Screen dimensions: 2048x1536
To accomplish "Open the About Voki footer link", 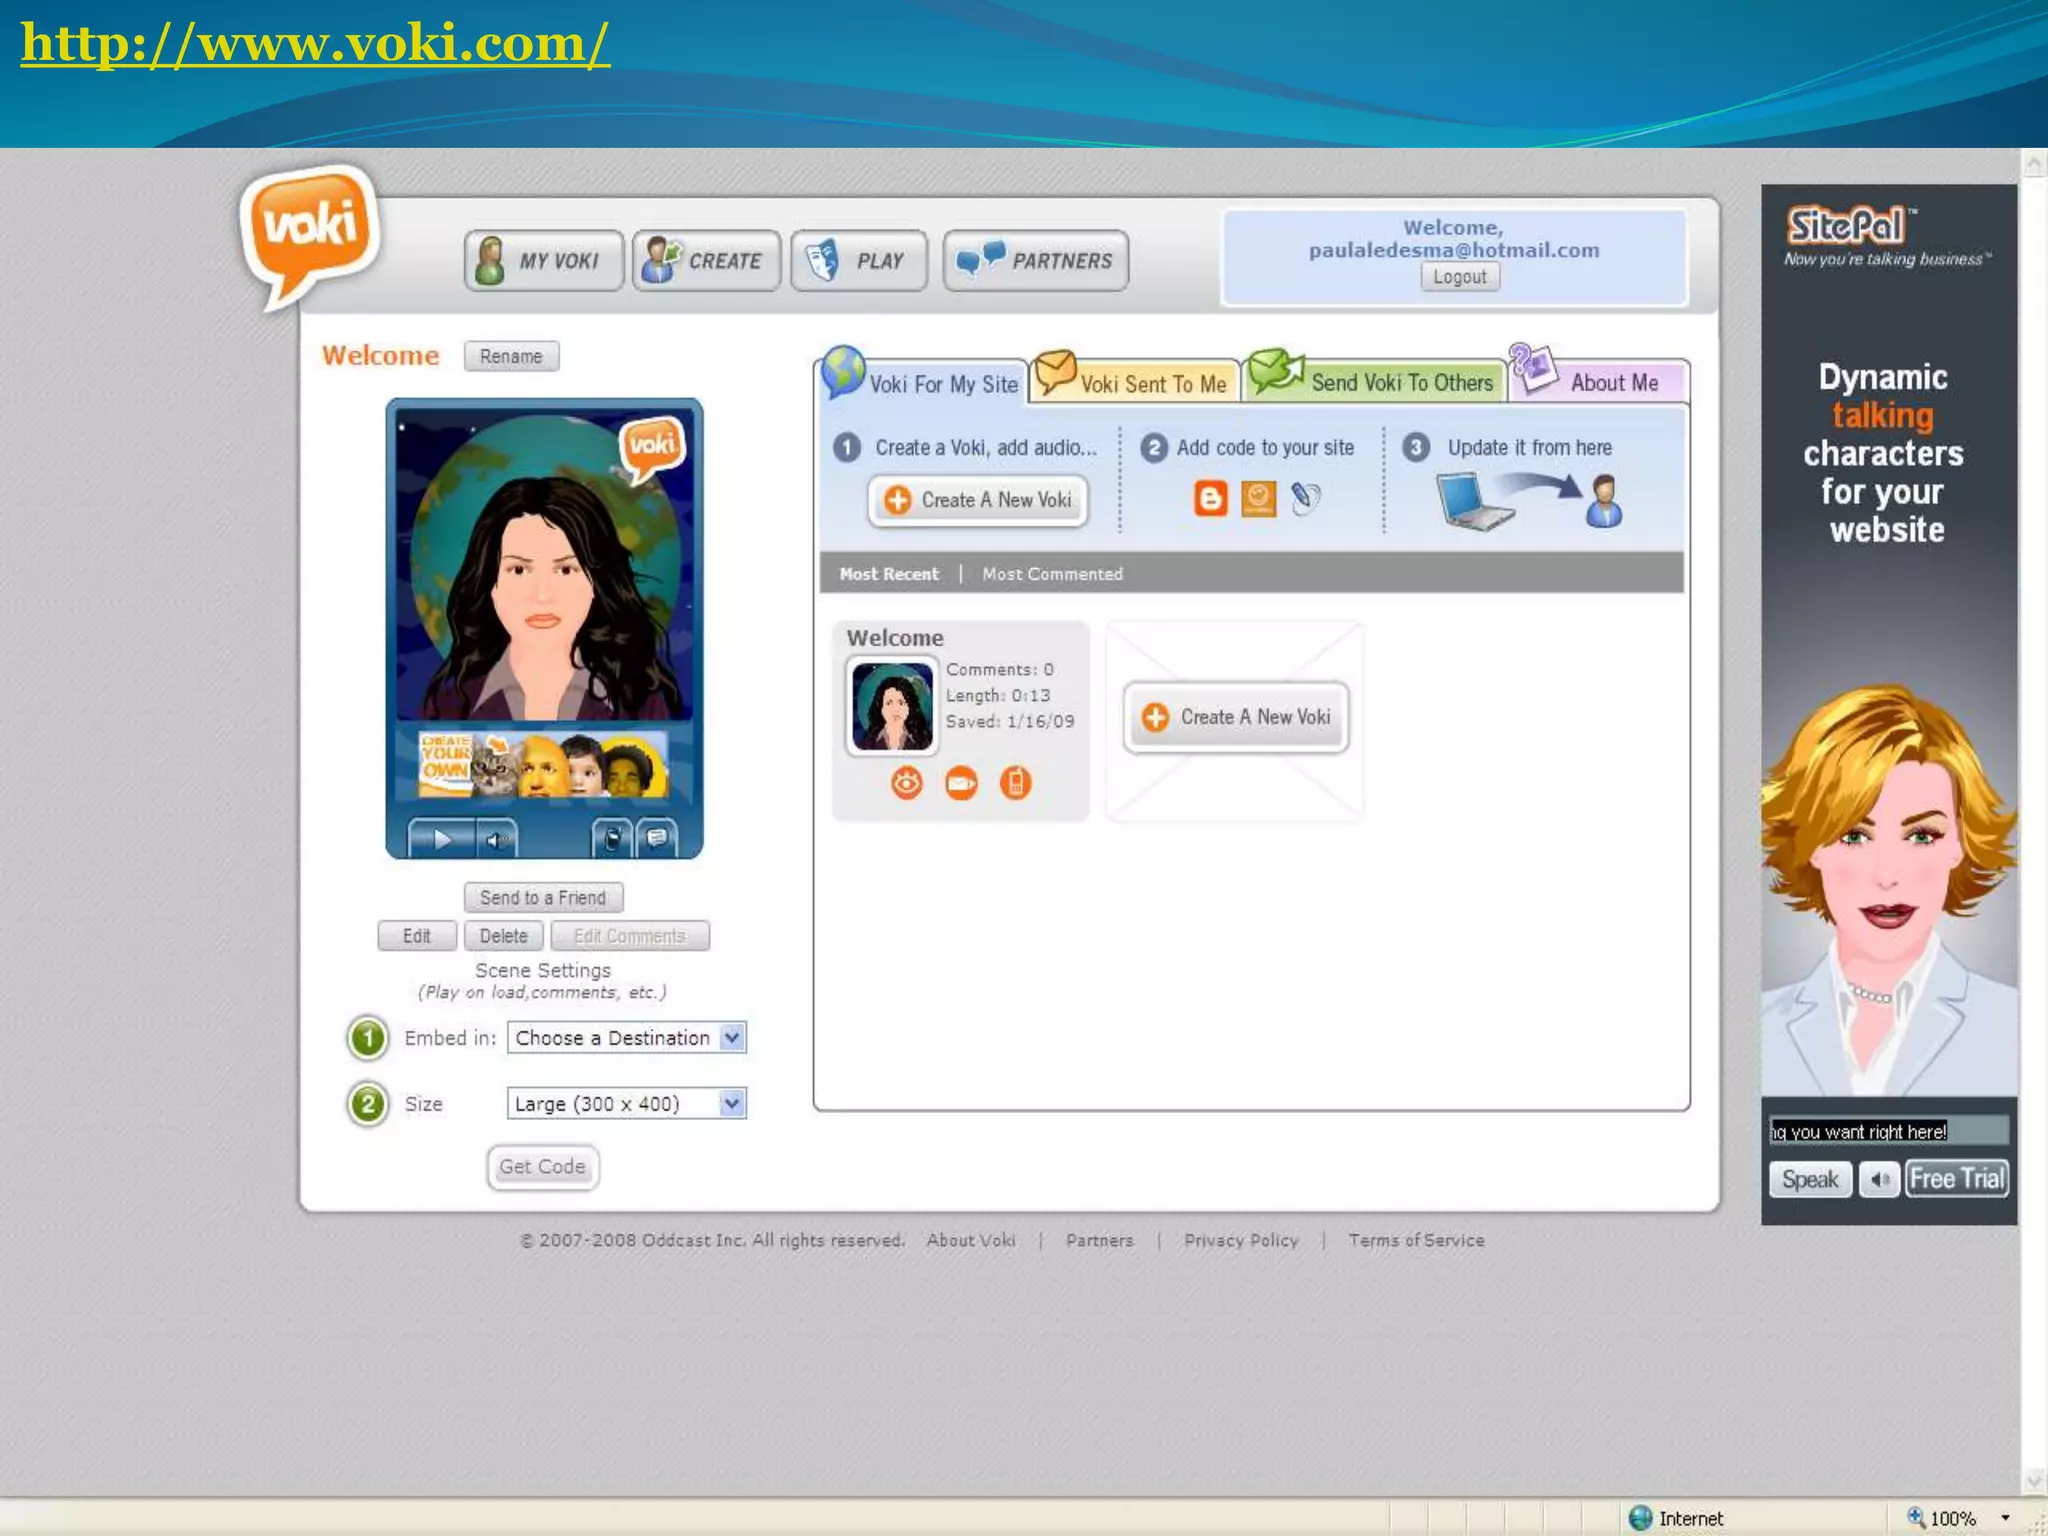I will (x=971, y=1240).
